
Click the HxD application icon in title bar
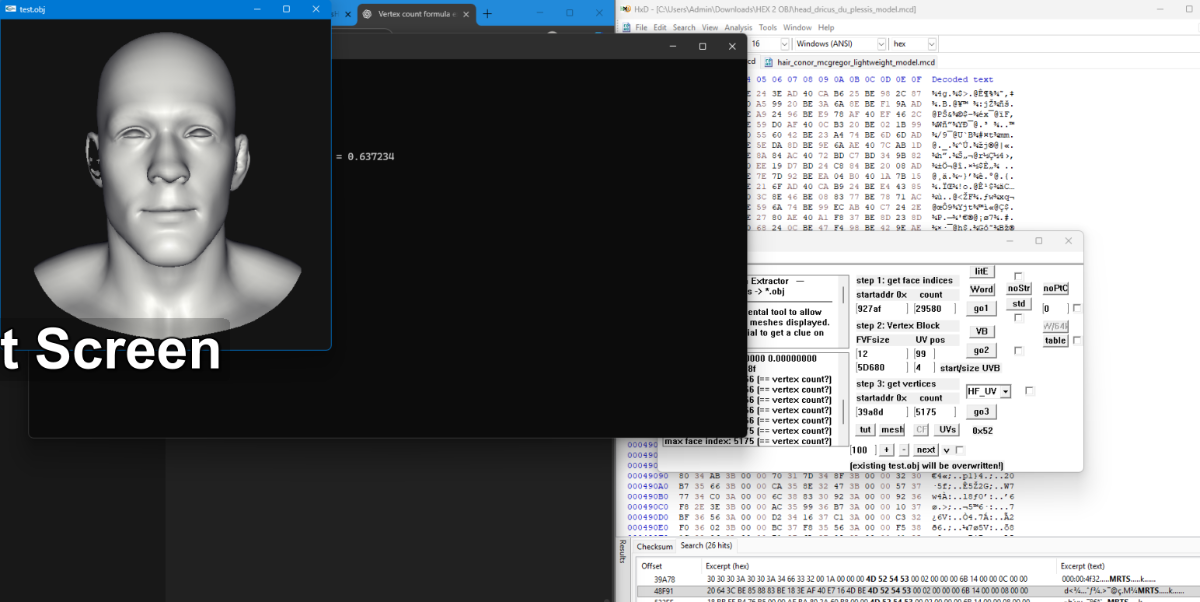(x=625, y=9)
